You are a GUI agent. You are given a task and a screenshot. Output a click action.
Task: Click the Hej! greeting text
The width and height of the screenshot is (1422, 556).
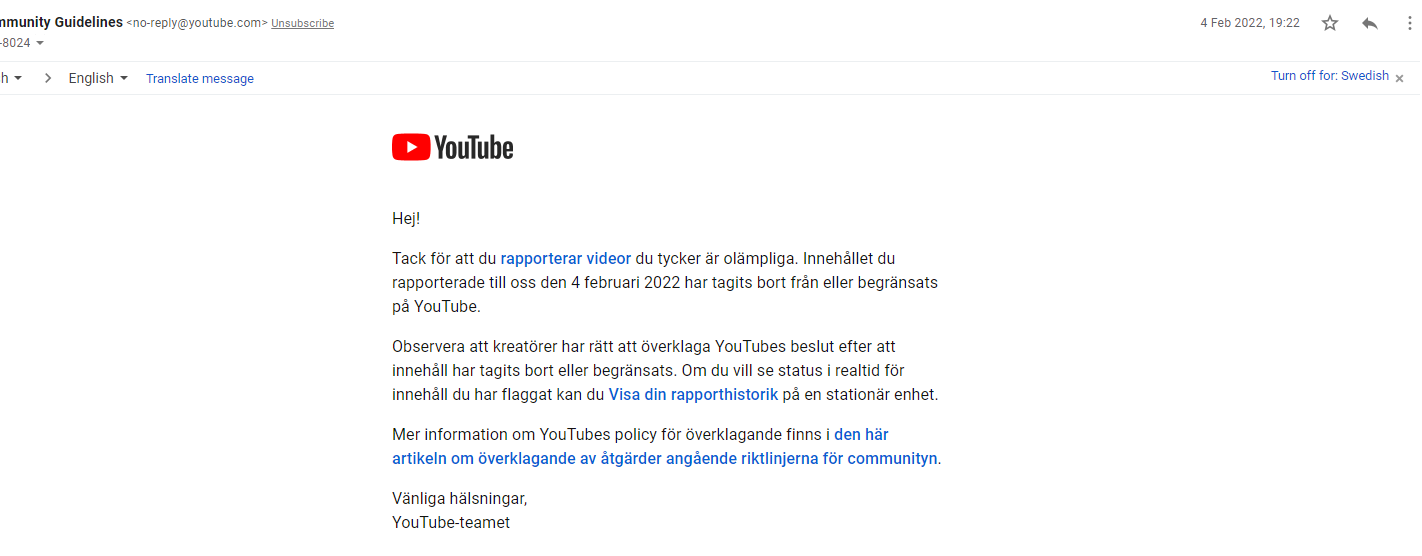407,218
